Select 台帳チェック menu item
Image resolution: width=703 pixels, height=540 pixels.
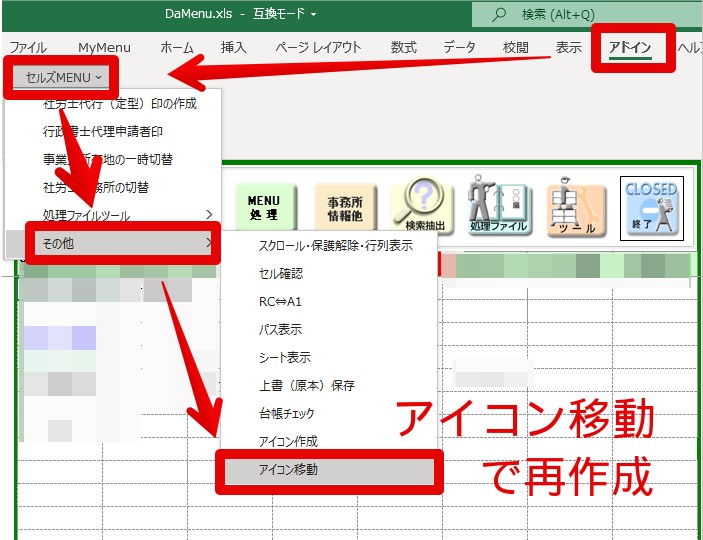tap(286, 414)
